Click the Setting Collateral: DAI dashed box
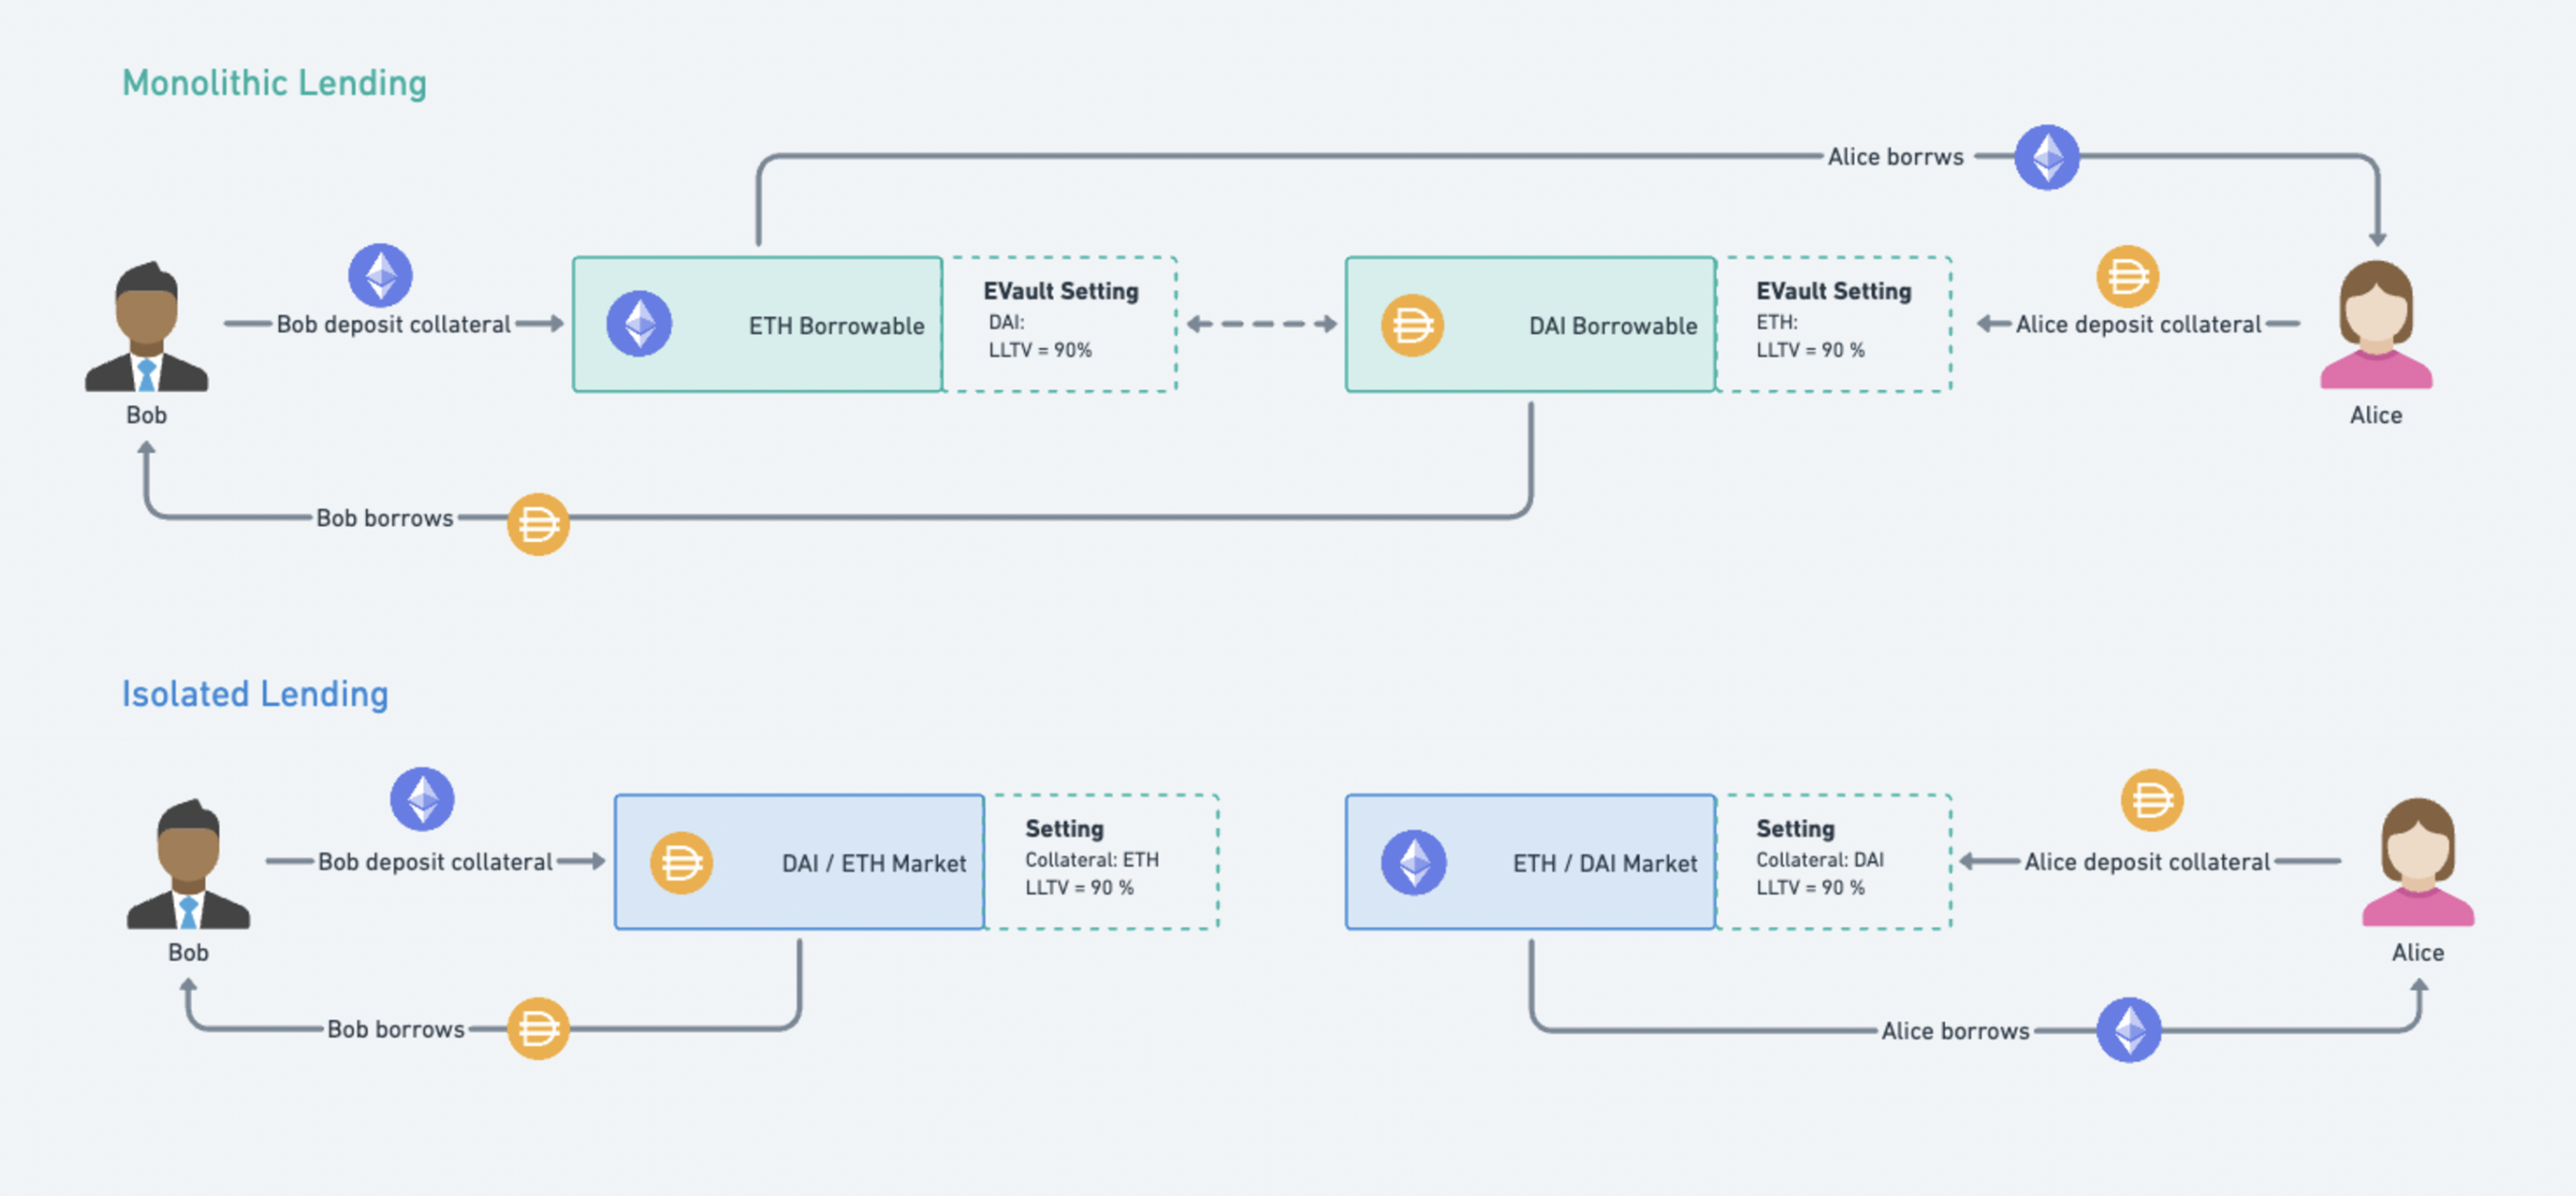 tap(1833, 861)
